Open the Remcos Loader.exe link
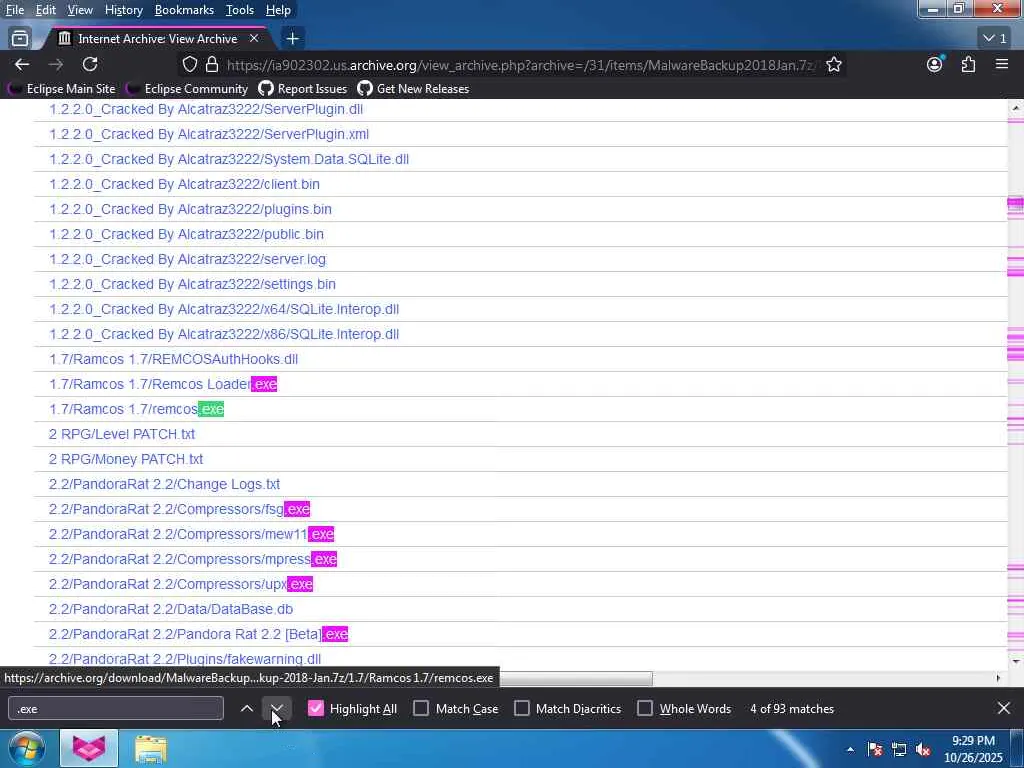This screenshot has width=1024, height=768. (163, 384)
